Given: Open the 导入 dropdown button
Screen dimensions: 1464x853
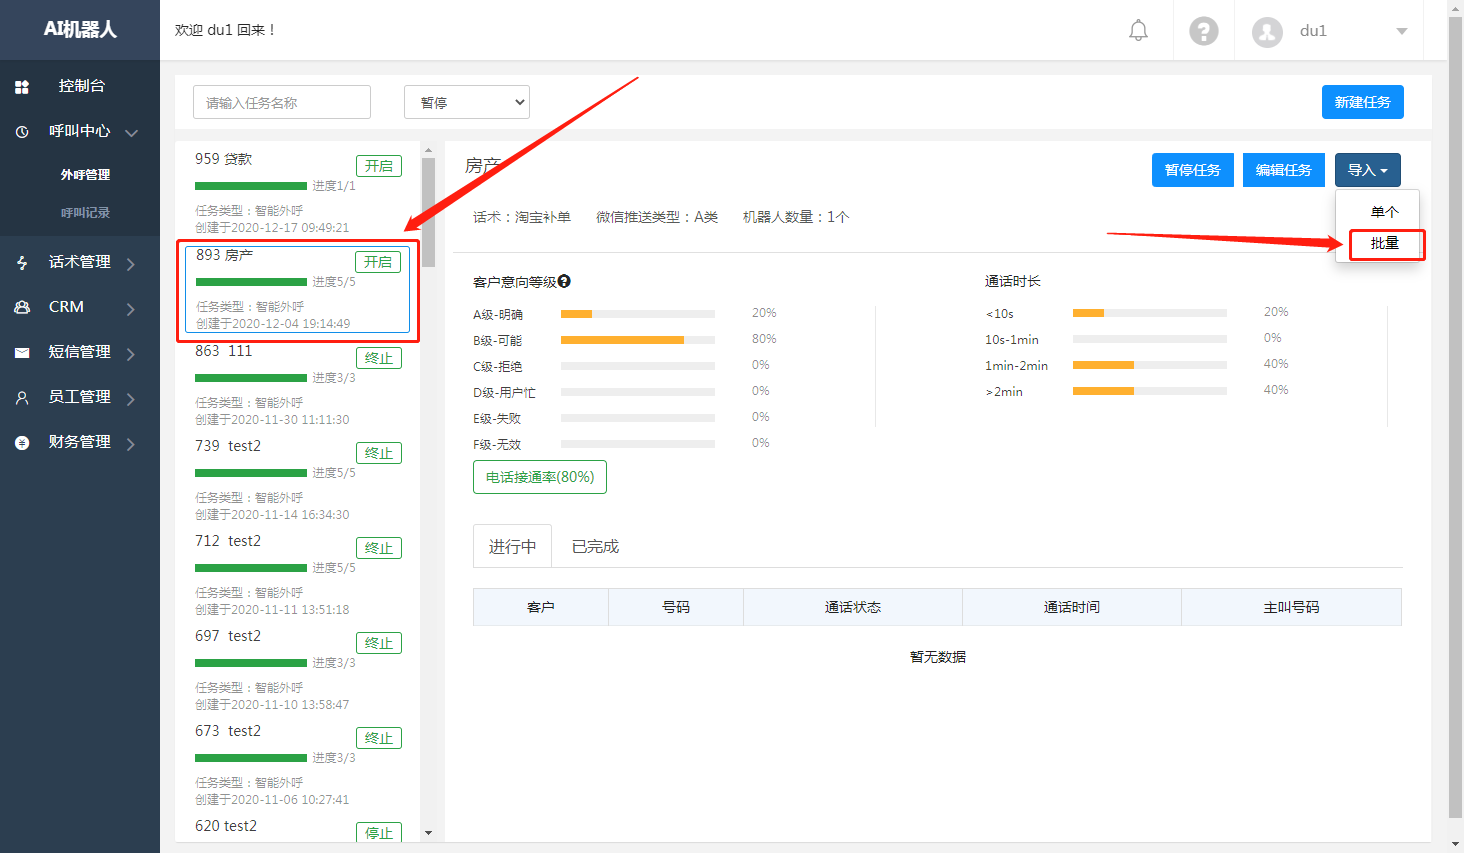Looking at the screenshot, I should tap(1367, 170).
